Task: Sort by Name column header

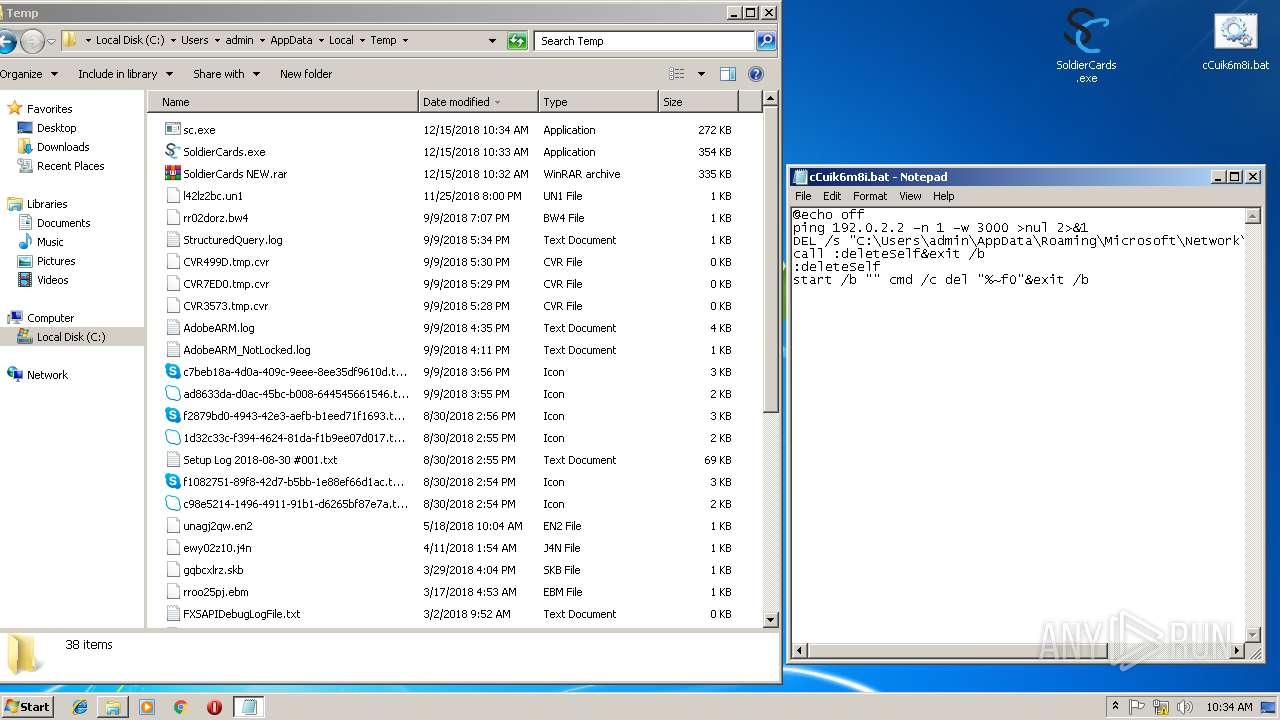Action: (283, 102)
